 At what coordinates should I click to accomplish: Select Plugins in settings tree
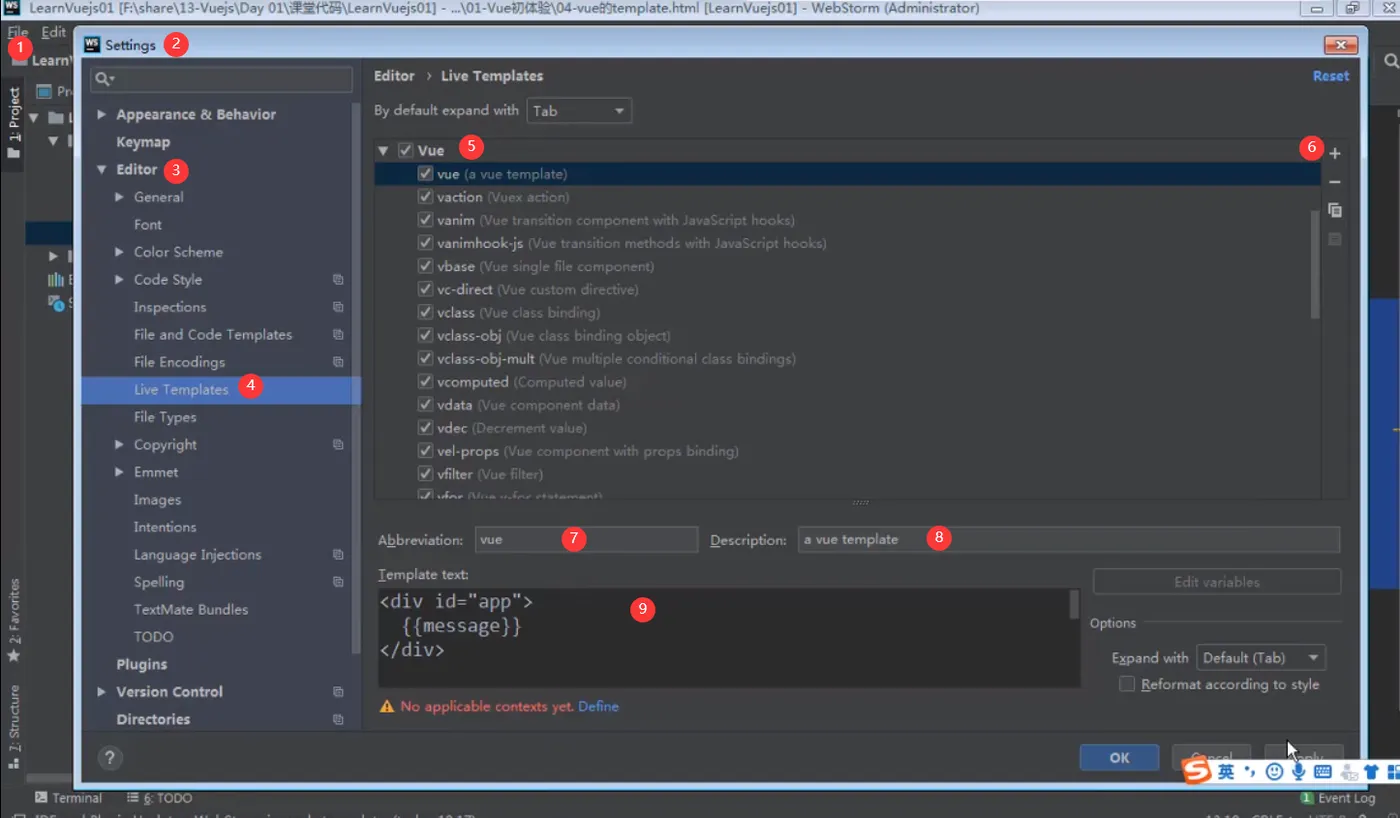click(141, 664)
